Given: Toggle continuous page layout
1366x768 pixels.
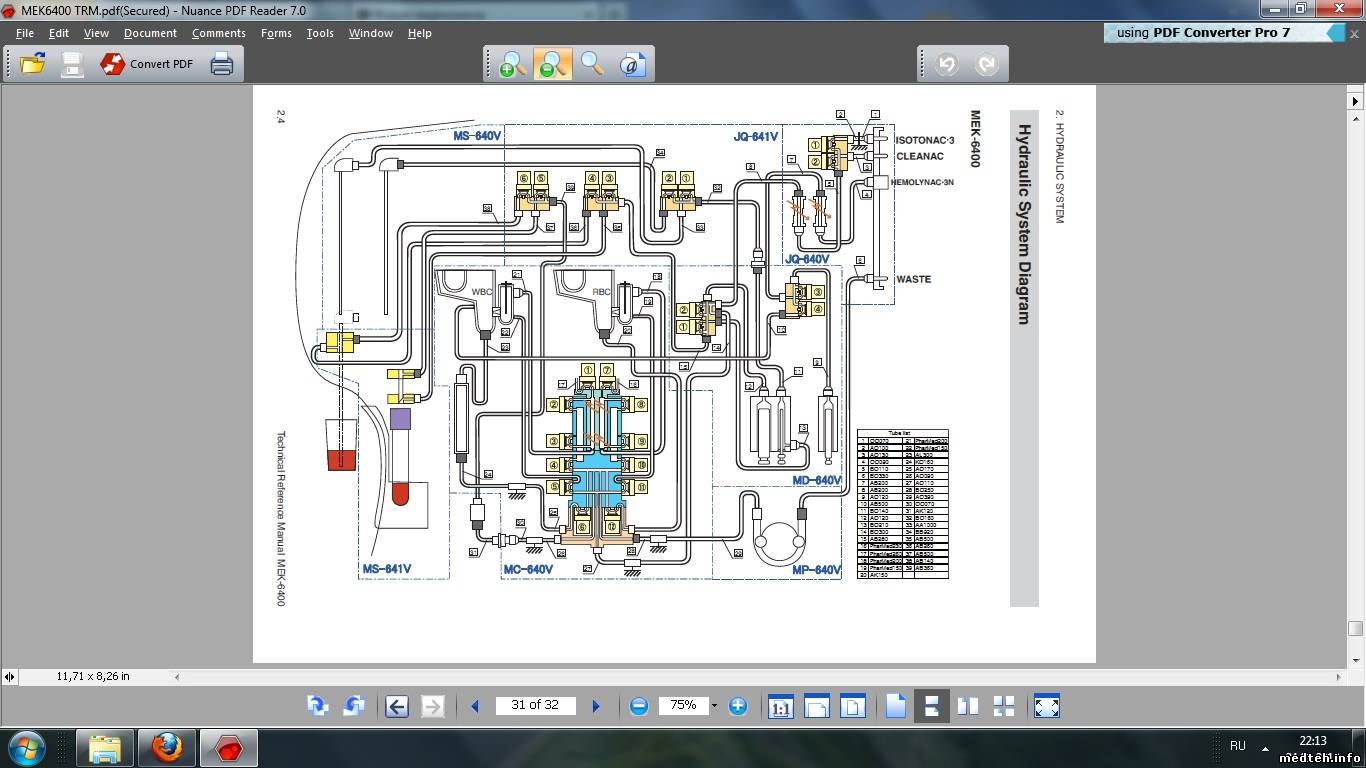Looking at the screenshot, I should (x=931, y=706).
